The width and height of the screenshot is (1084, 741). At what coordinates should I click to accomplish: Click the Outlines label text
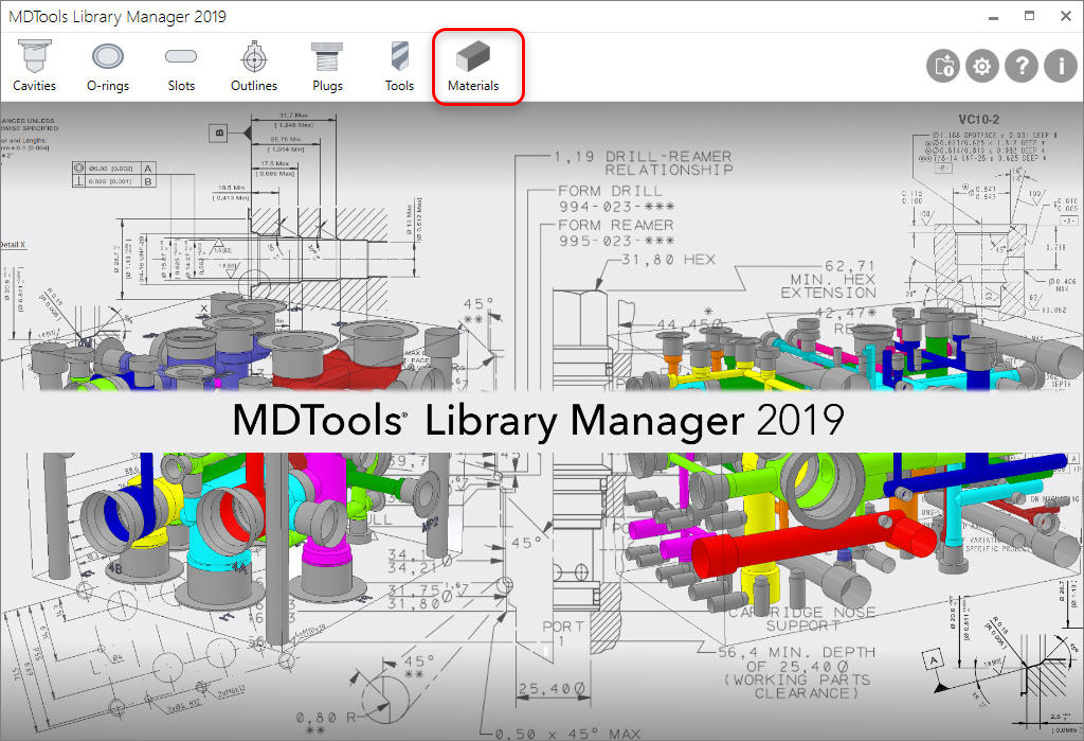[x=253, y=86]
